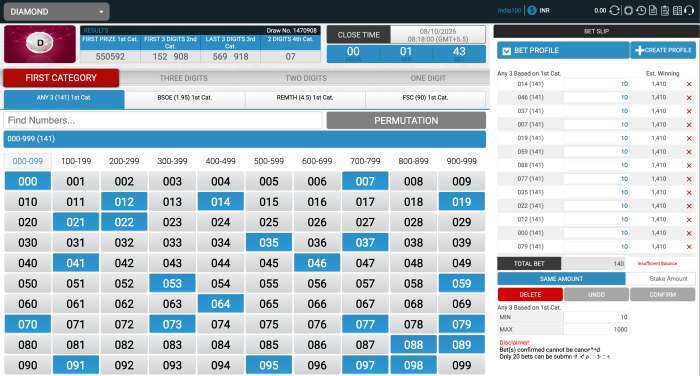700x376 pixels.
Task: Remove the 035 (141) bet with red X
Action: tap(689, 192)
